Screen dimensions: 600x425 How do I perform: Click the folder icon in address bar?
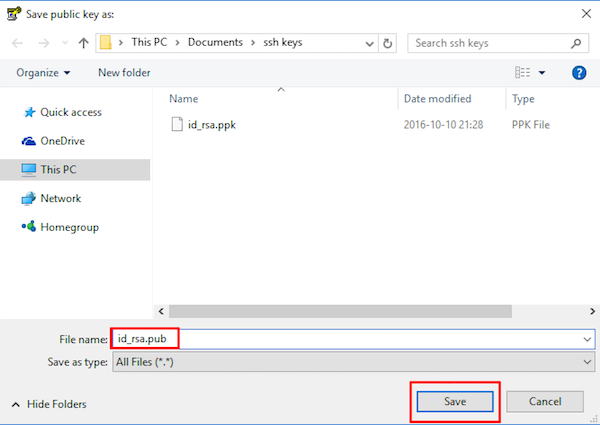[x=106, y=42]
